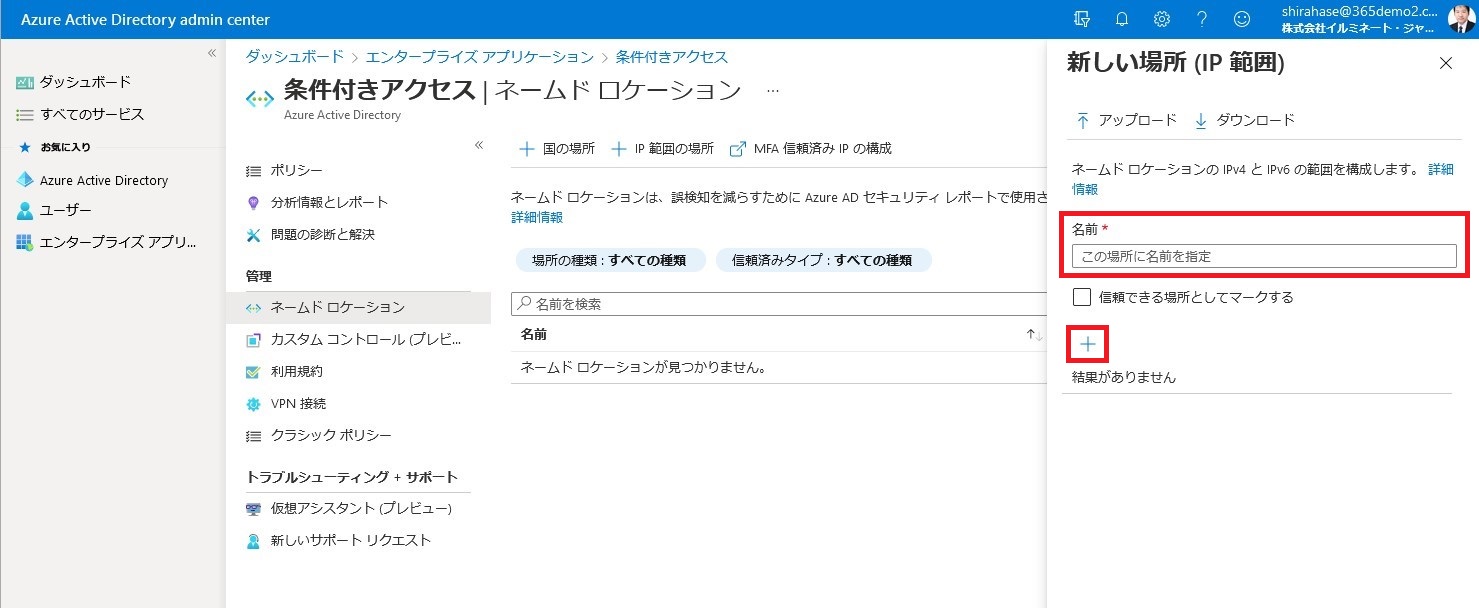Open the more options ellipsis beside title

pos(772,90)
